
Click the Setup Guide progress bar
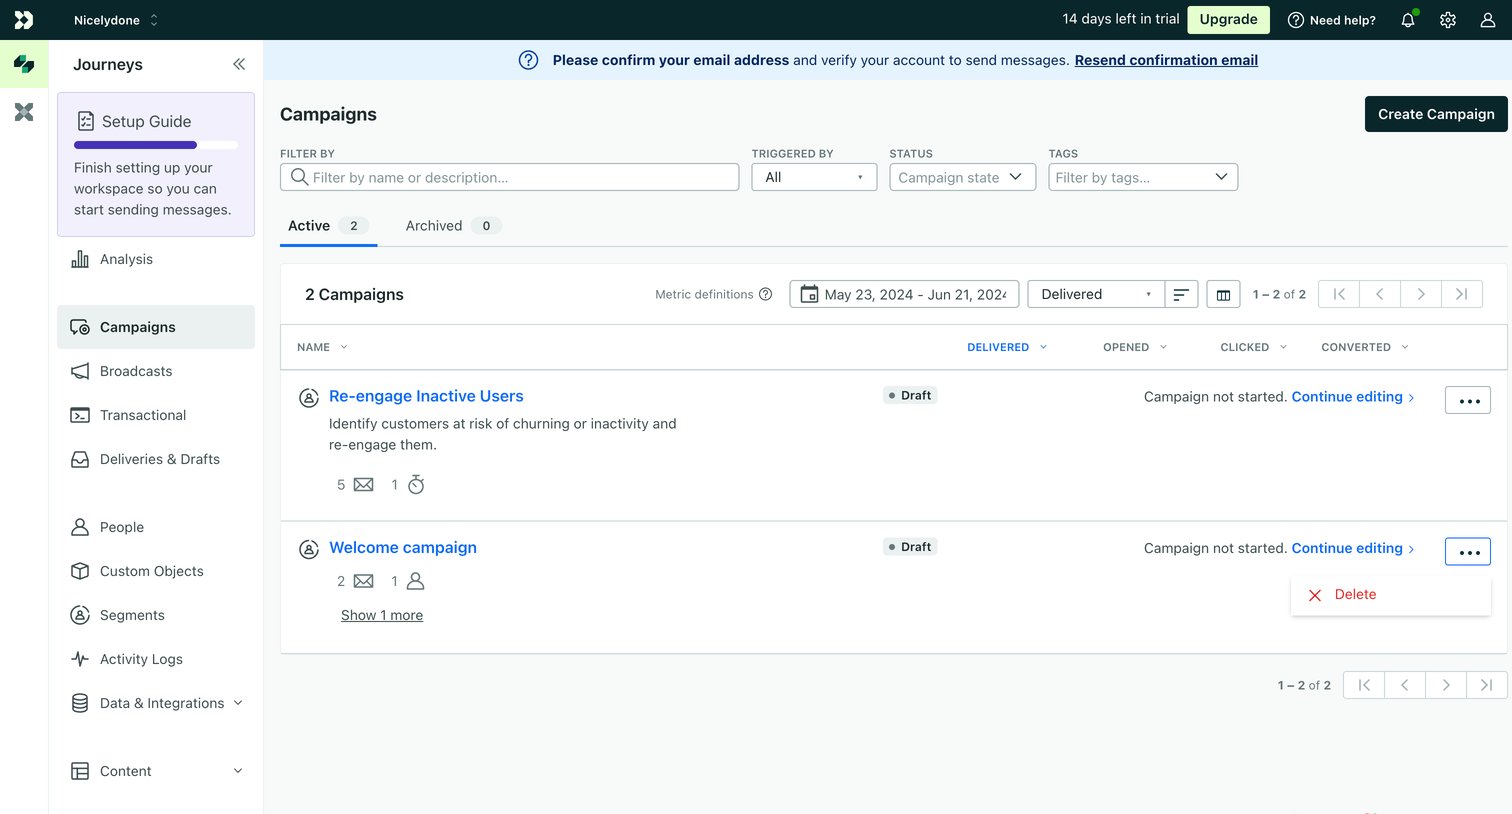tap(156, 145)
